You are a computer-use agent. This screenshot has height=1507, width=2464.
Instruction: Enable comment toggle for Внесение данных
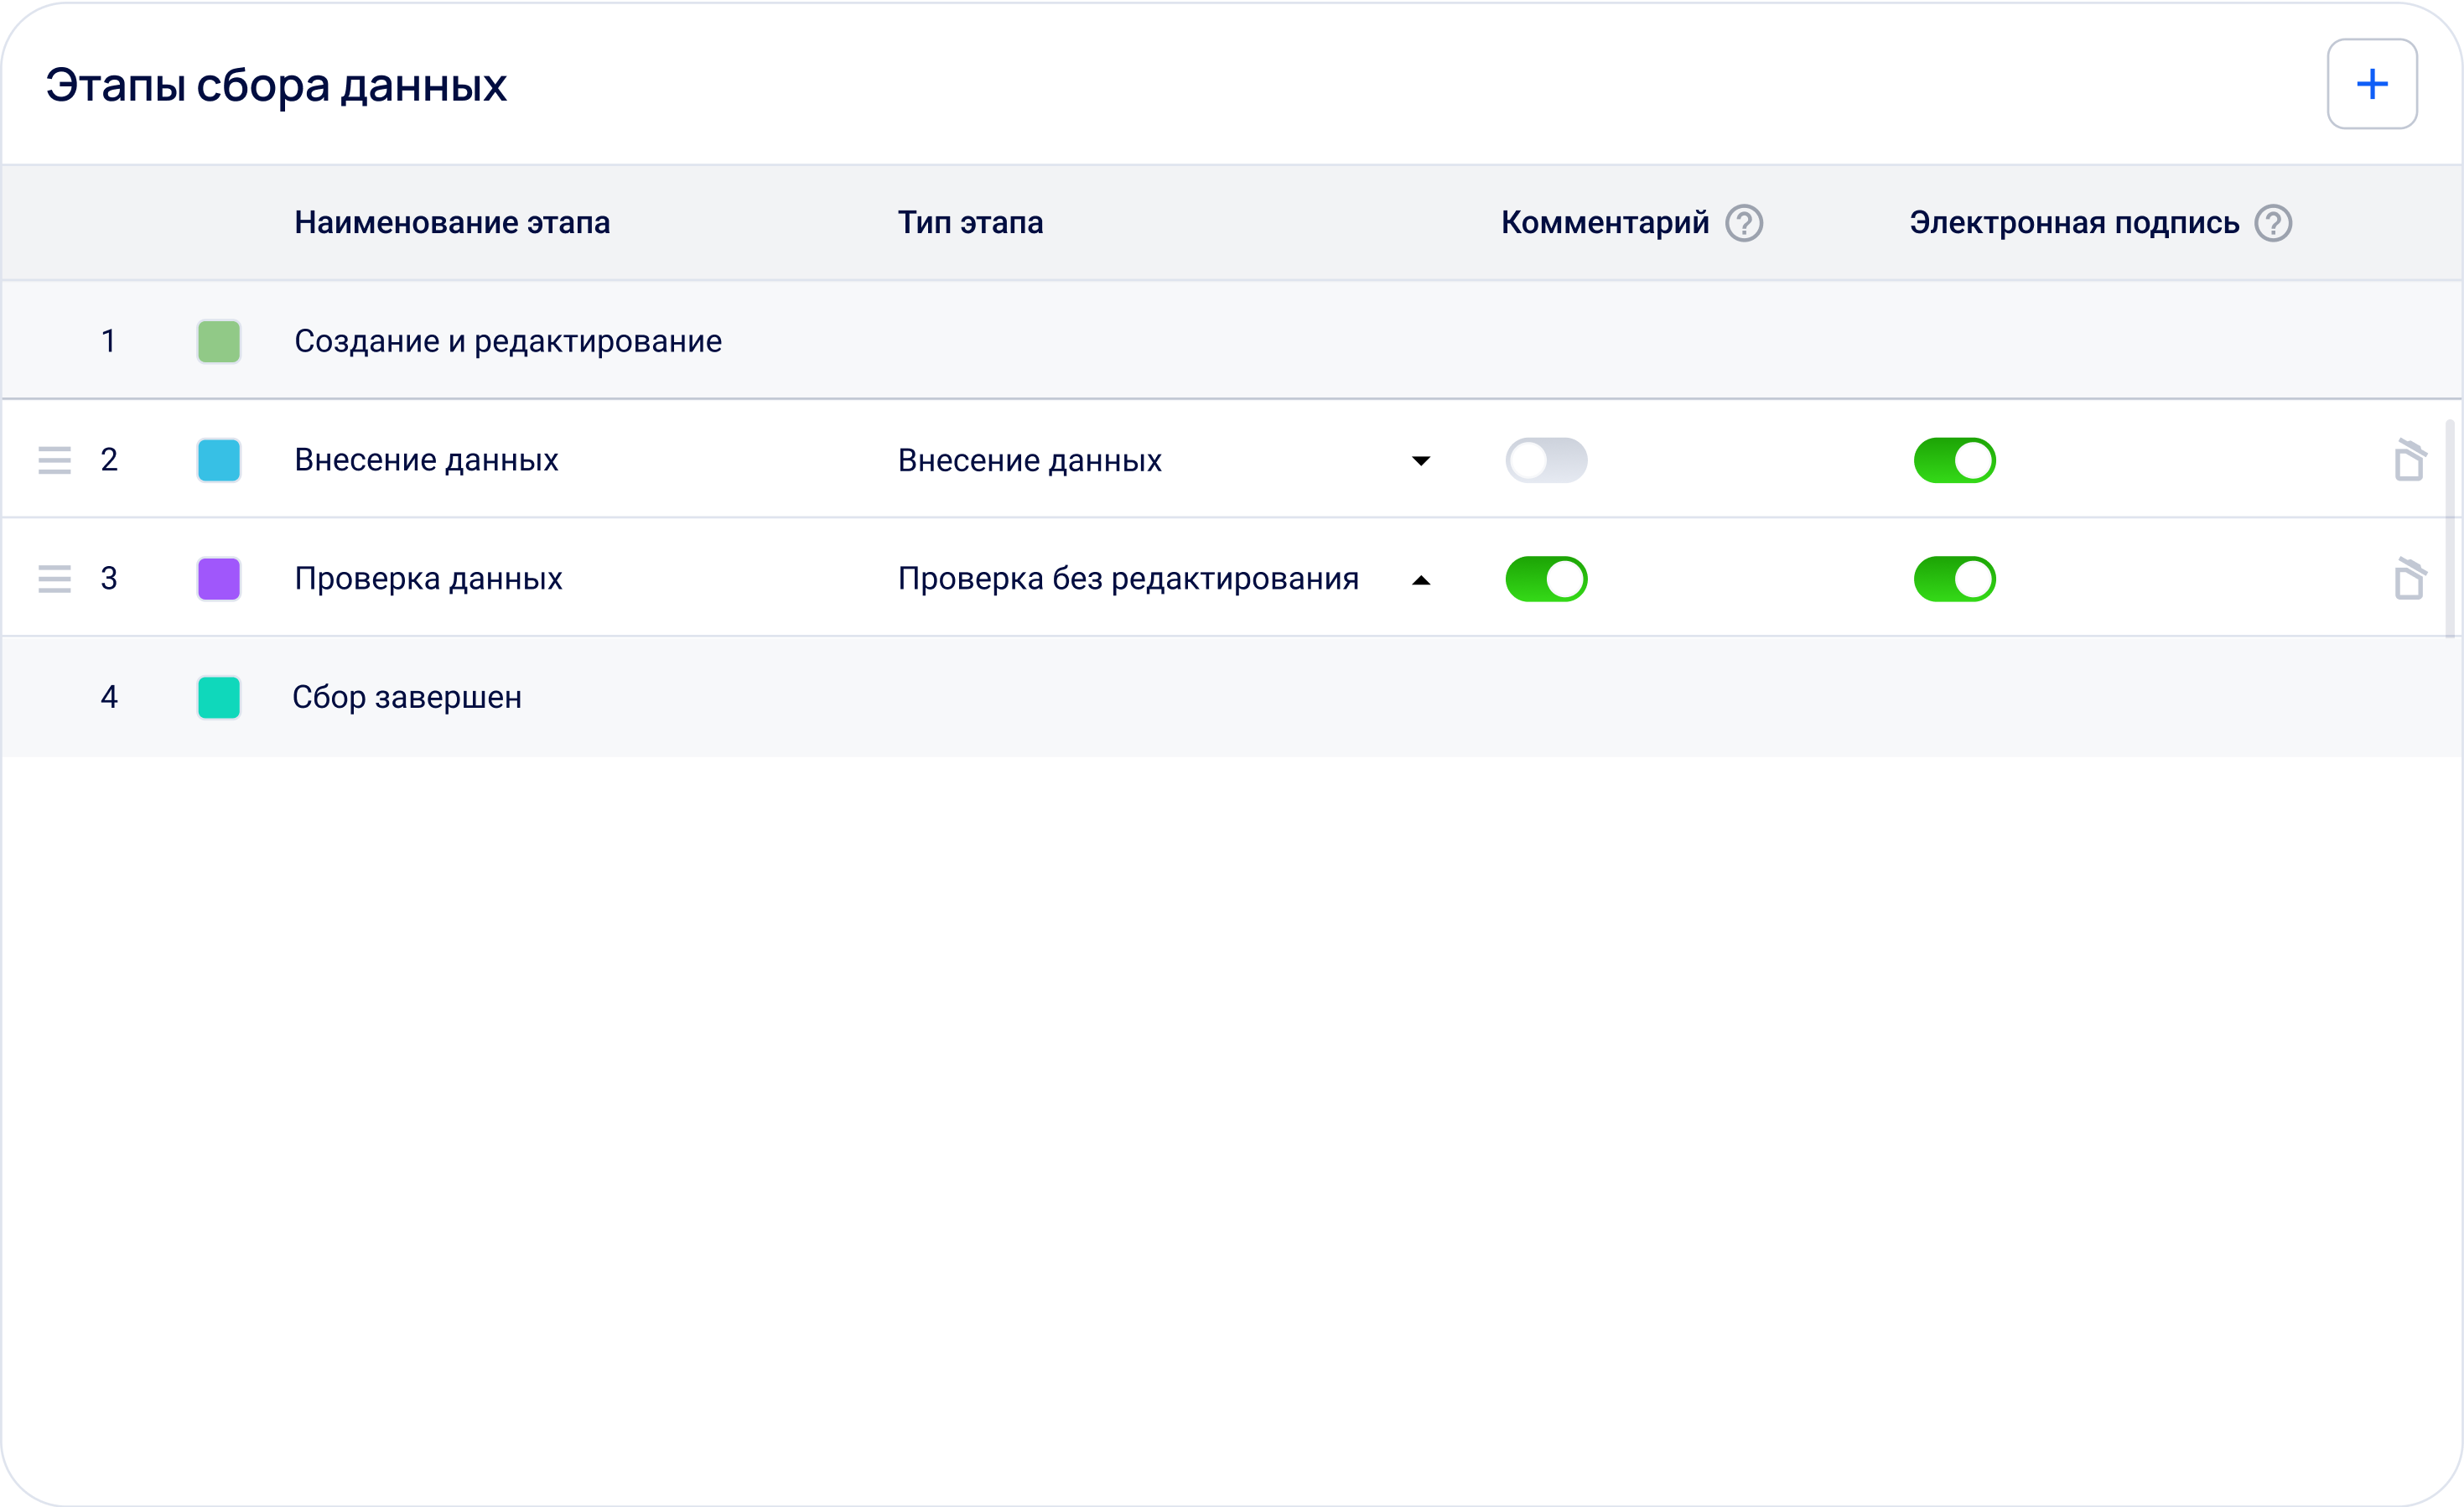[1546, 460]
